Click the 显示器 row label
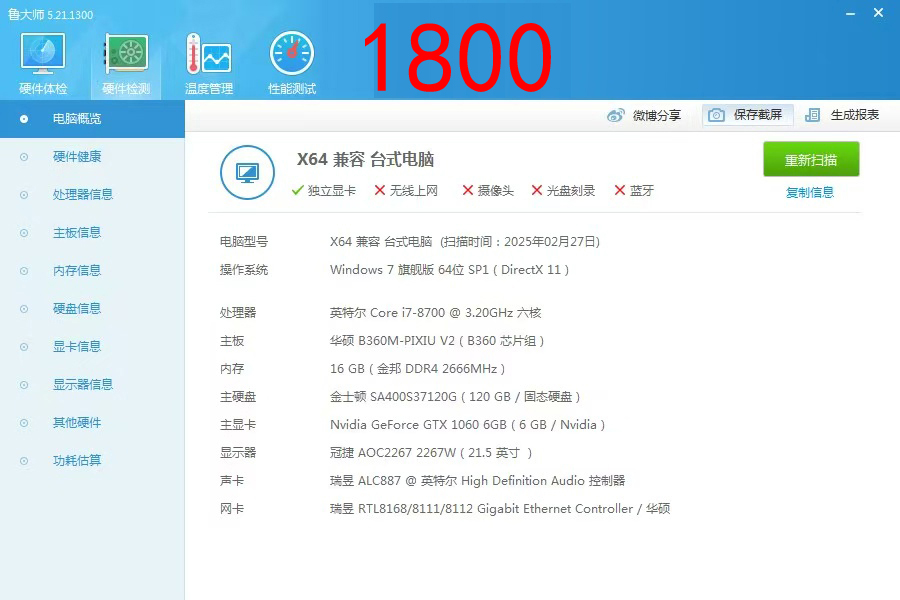 238,453
